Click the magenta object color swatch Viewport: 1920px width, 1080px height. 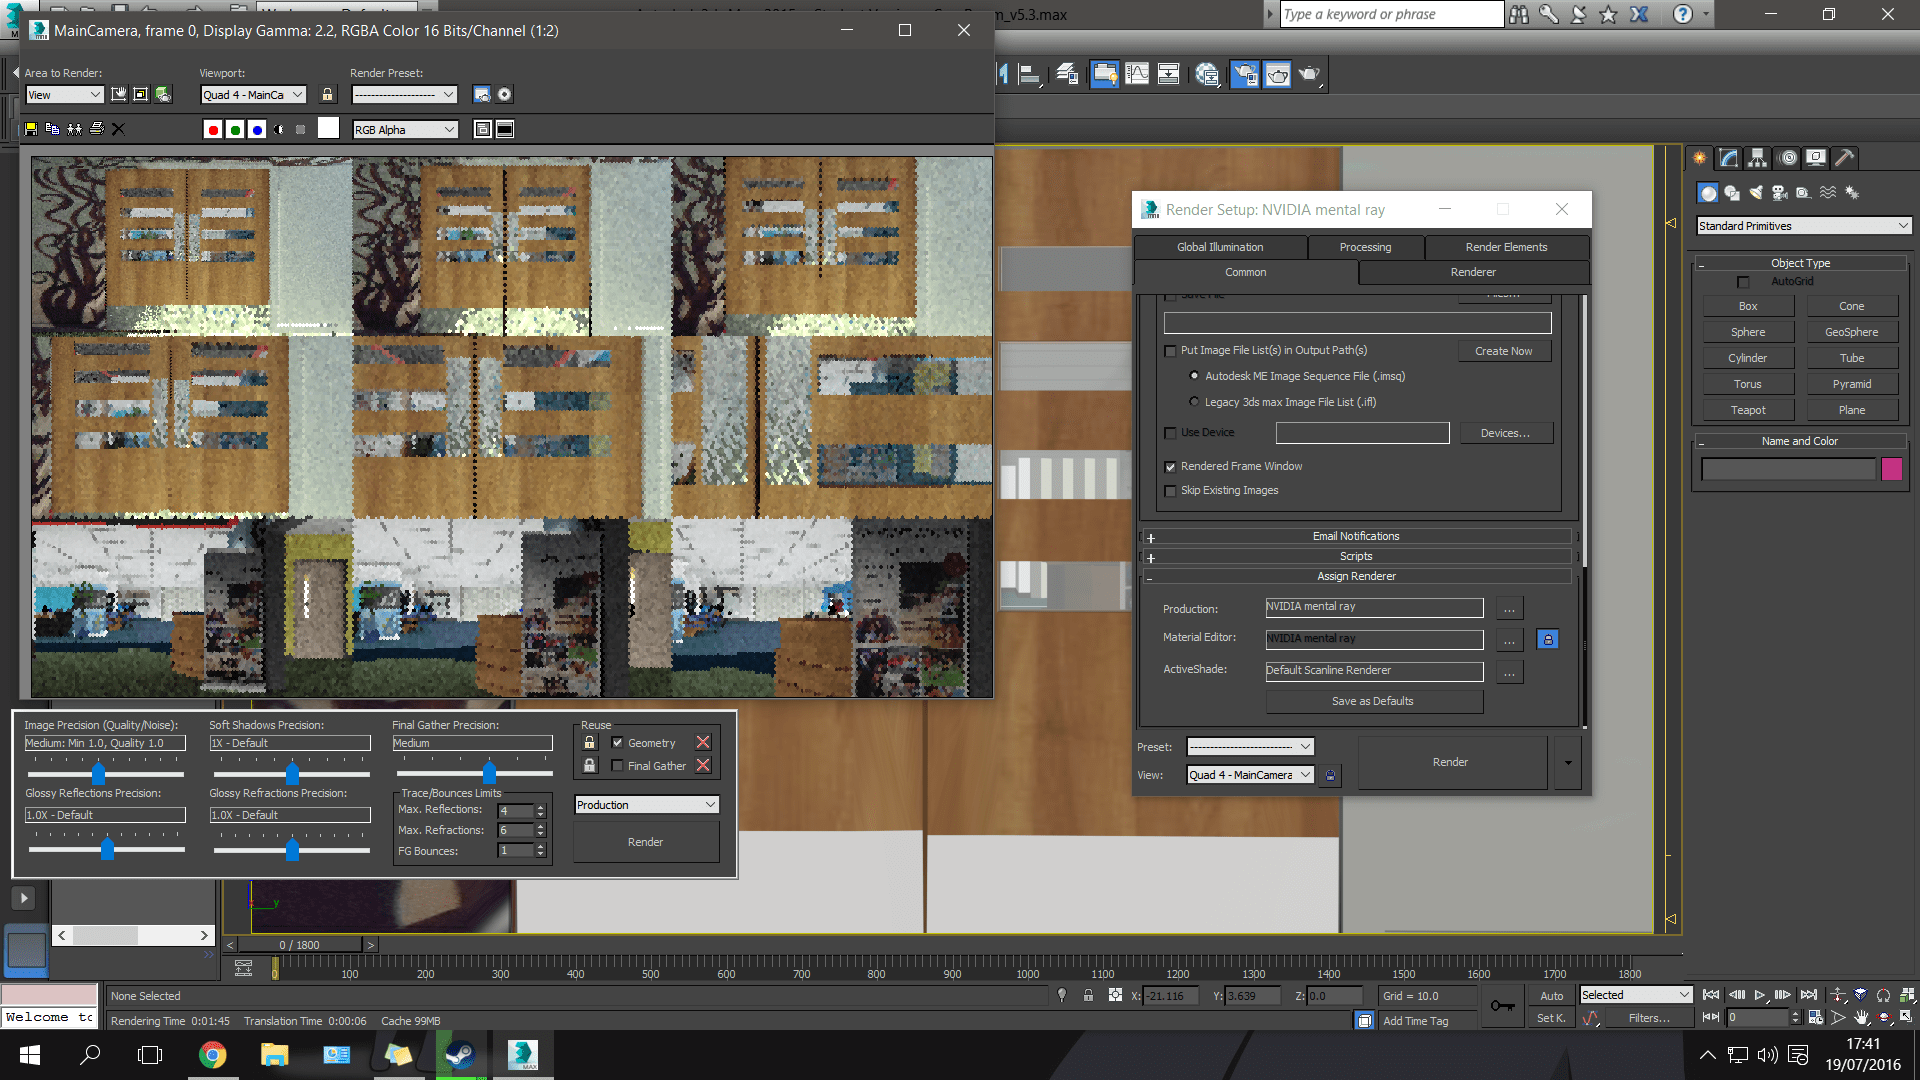pyautogui.click(x=1891, y=469)
